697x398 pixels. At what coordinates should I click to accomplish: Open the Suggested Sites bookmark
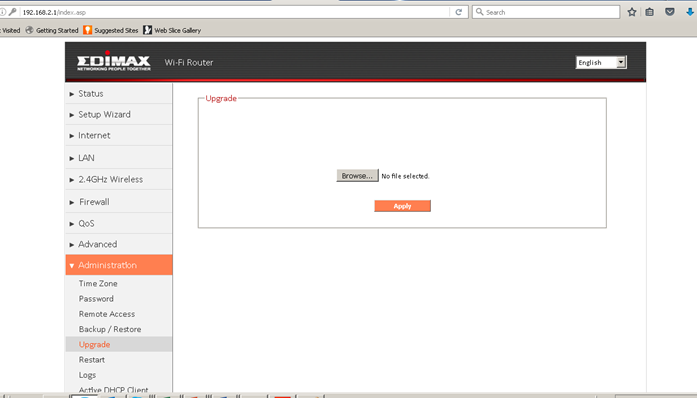coord(111,30)
